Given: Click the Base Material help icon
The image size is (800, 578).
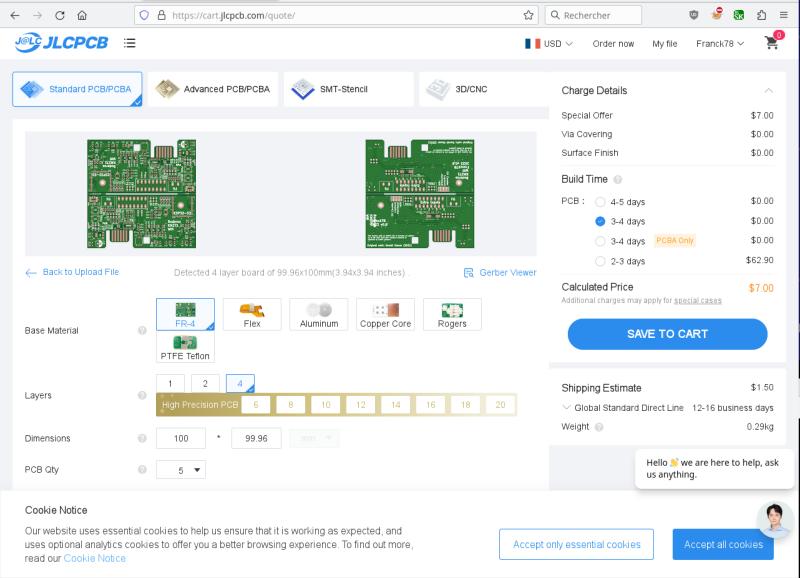Looking at the screenshot, I should point(142,331).
